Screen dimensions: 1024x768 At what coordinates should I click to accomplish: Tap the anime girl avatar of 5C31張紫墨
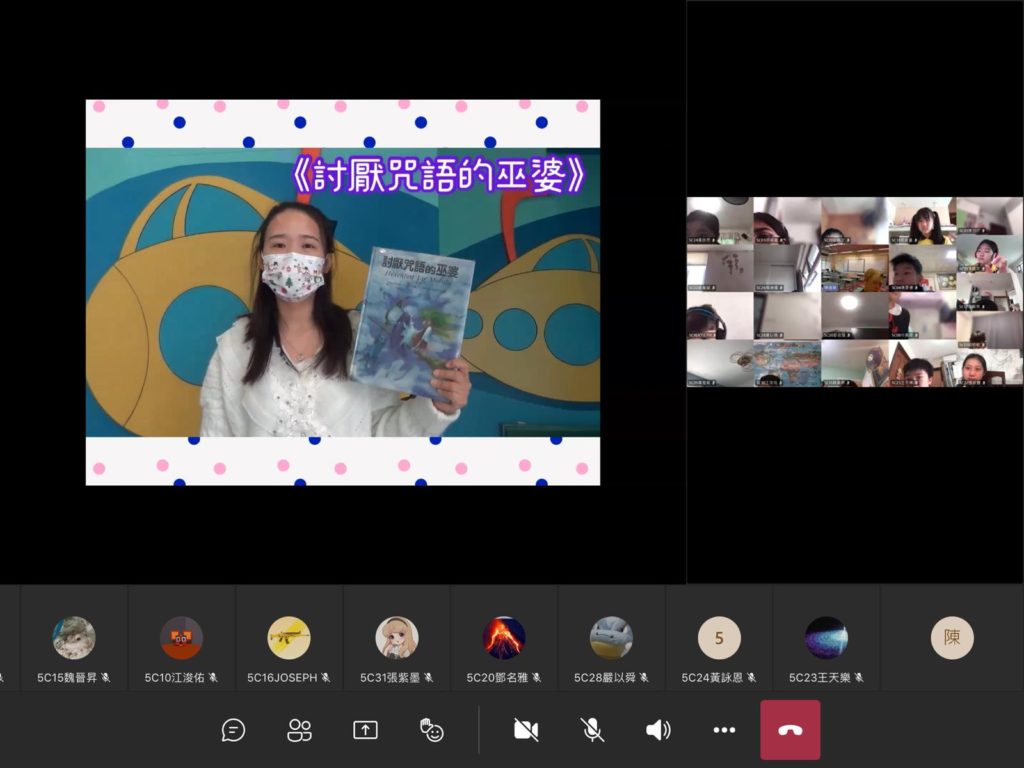396,637
